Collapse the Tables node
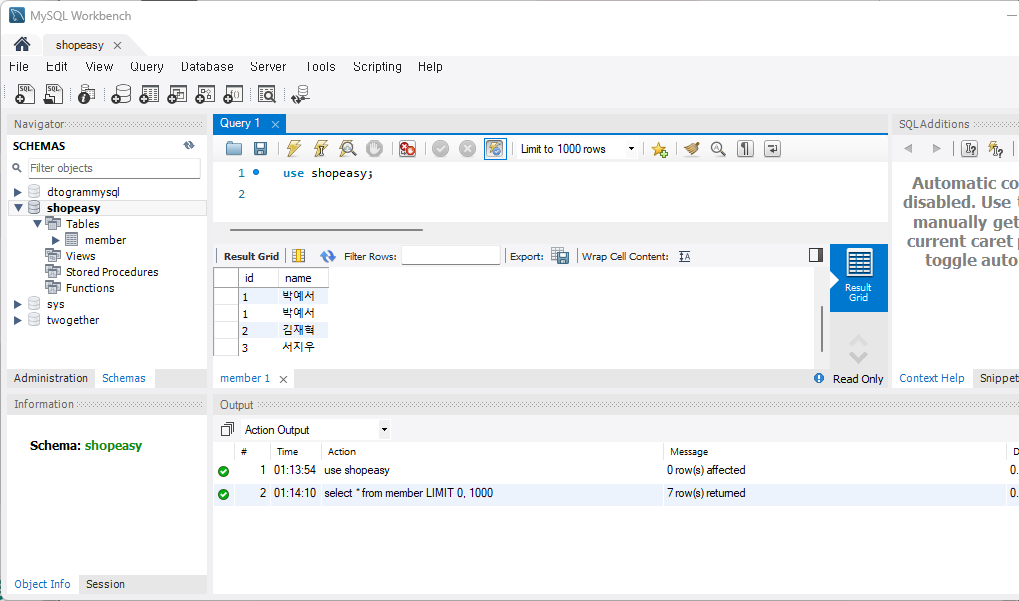The height and width of the screenshot is (601, 1019). (38, 224)
